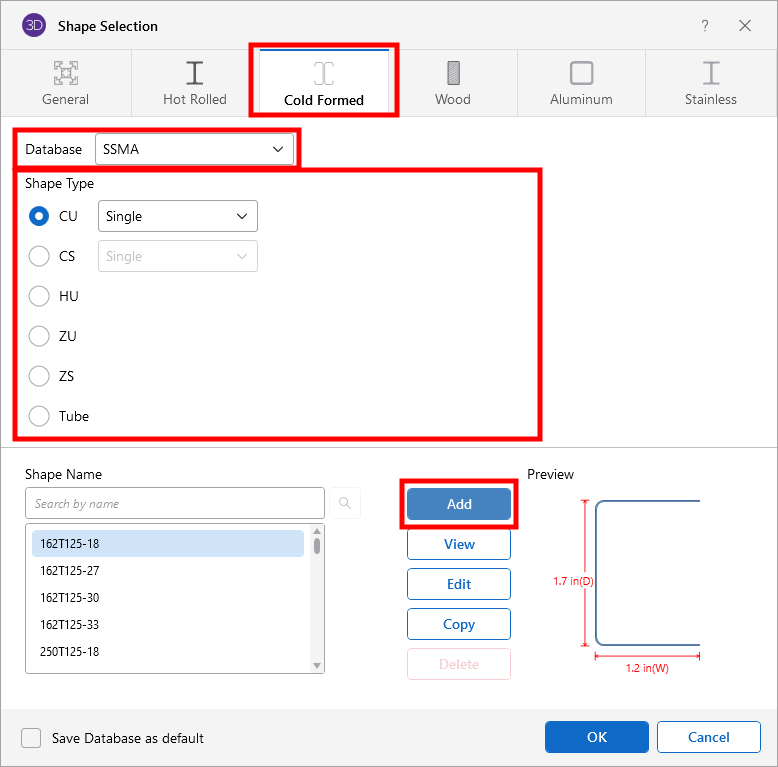Image resolution: width=778 pixels, height=767 pixels.
Task: Switch to the Stainless steel icon
Action: pyautogui.click(x=711, y=73)
